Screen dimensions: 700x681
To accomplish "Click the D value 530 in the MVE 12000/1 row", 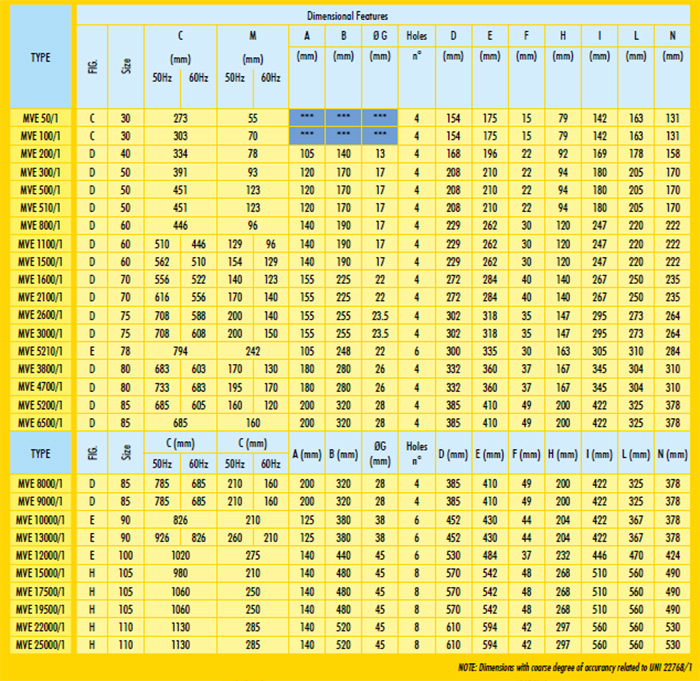I will (x=453, y=556).
